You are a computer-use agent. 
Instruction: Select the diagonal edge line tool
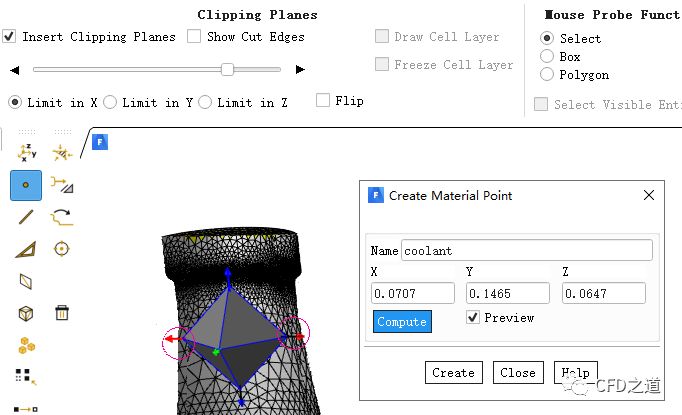(26, 217)
